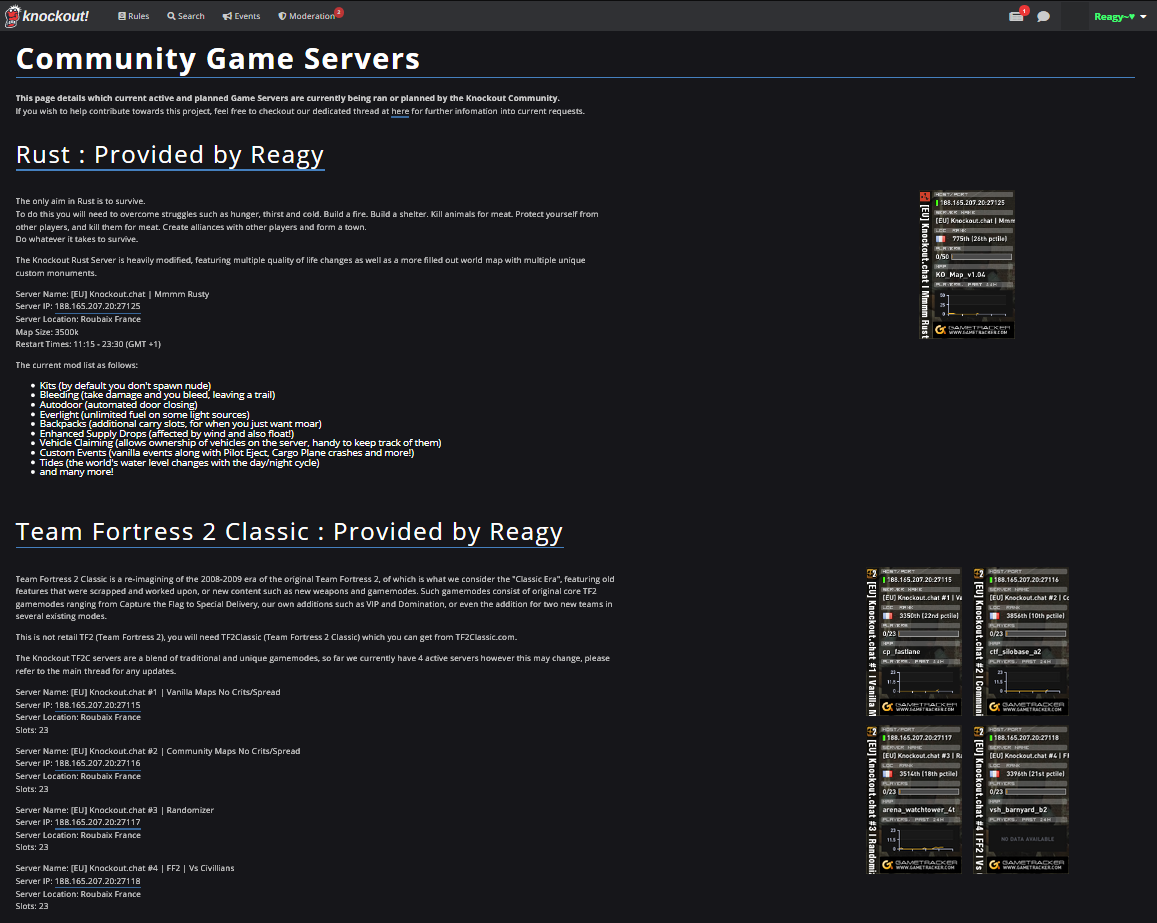Open GameTracker banner for Knockout.chat #4 vsh_barnyard_b2
The width and height of the screenshot is (1157, 923).
coord(1020,800)
